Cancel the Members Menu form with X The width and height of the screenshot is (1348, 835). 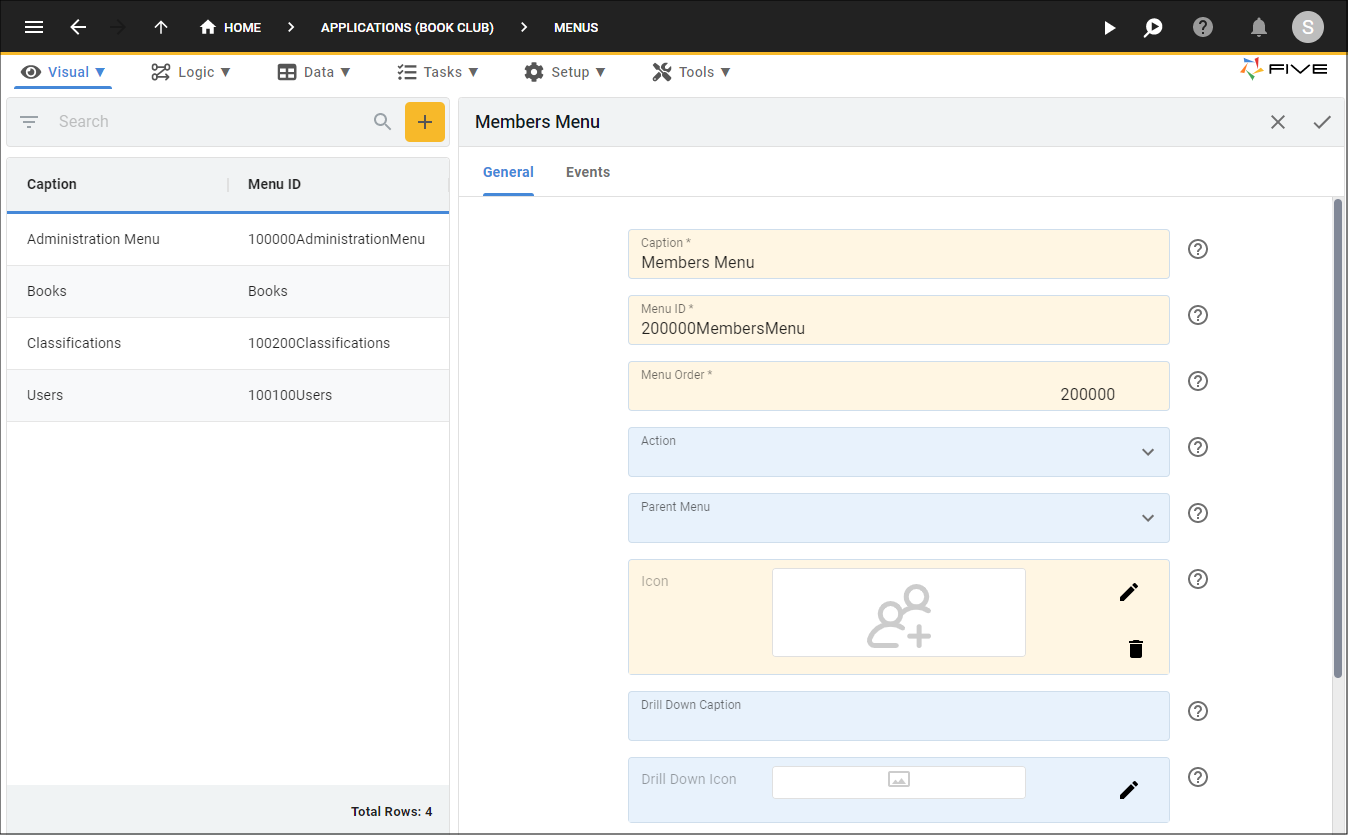coord(1278,122)
